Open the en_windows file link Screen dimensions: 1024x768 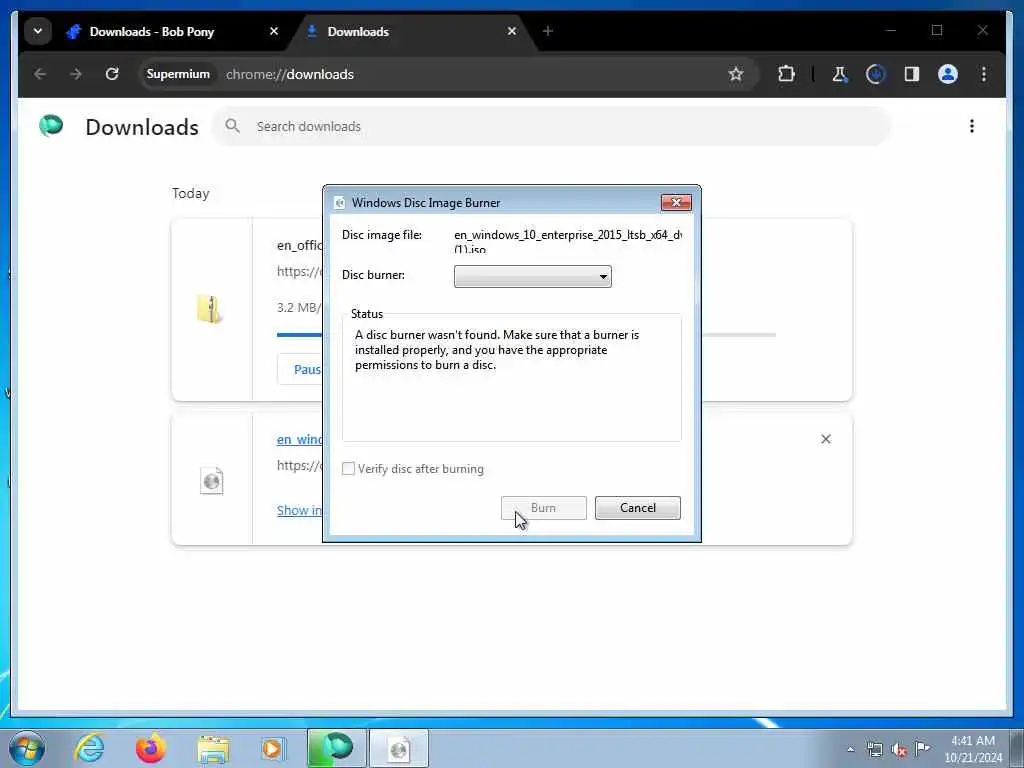coord(299,440)
